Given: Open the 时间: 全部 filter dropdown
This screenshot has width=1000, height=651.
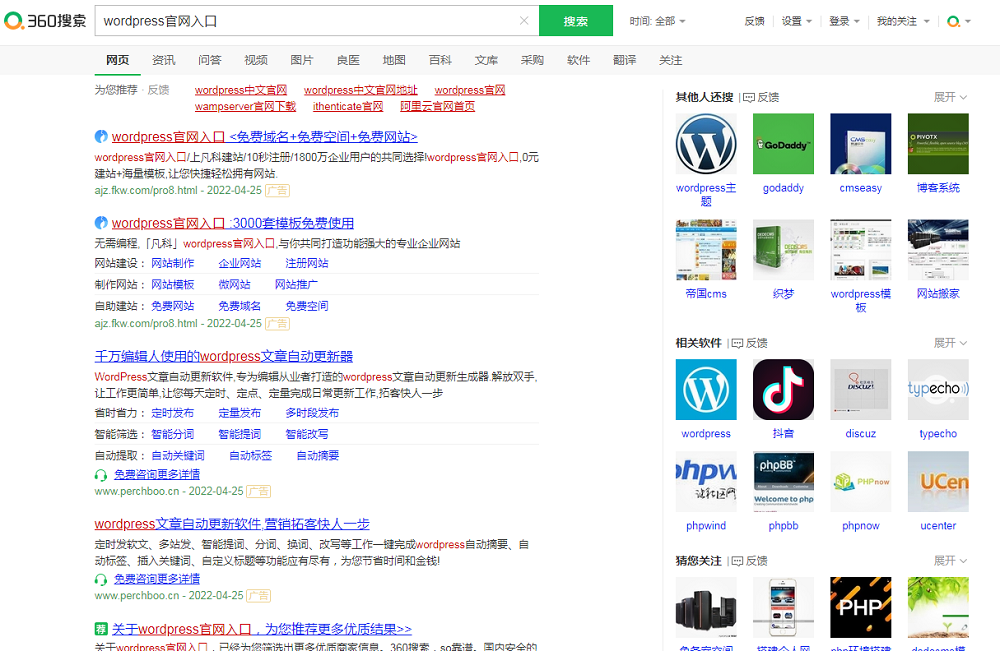Looking at the screenshot, I should (x=657, y=21).
